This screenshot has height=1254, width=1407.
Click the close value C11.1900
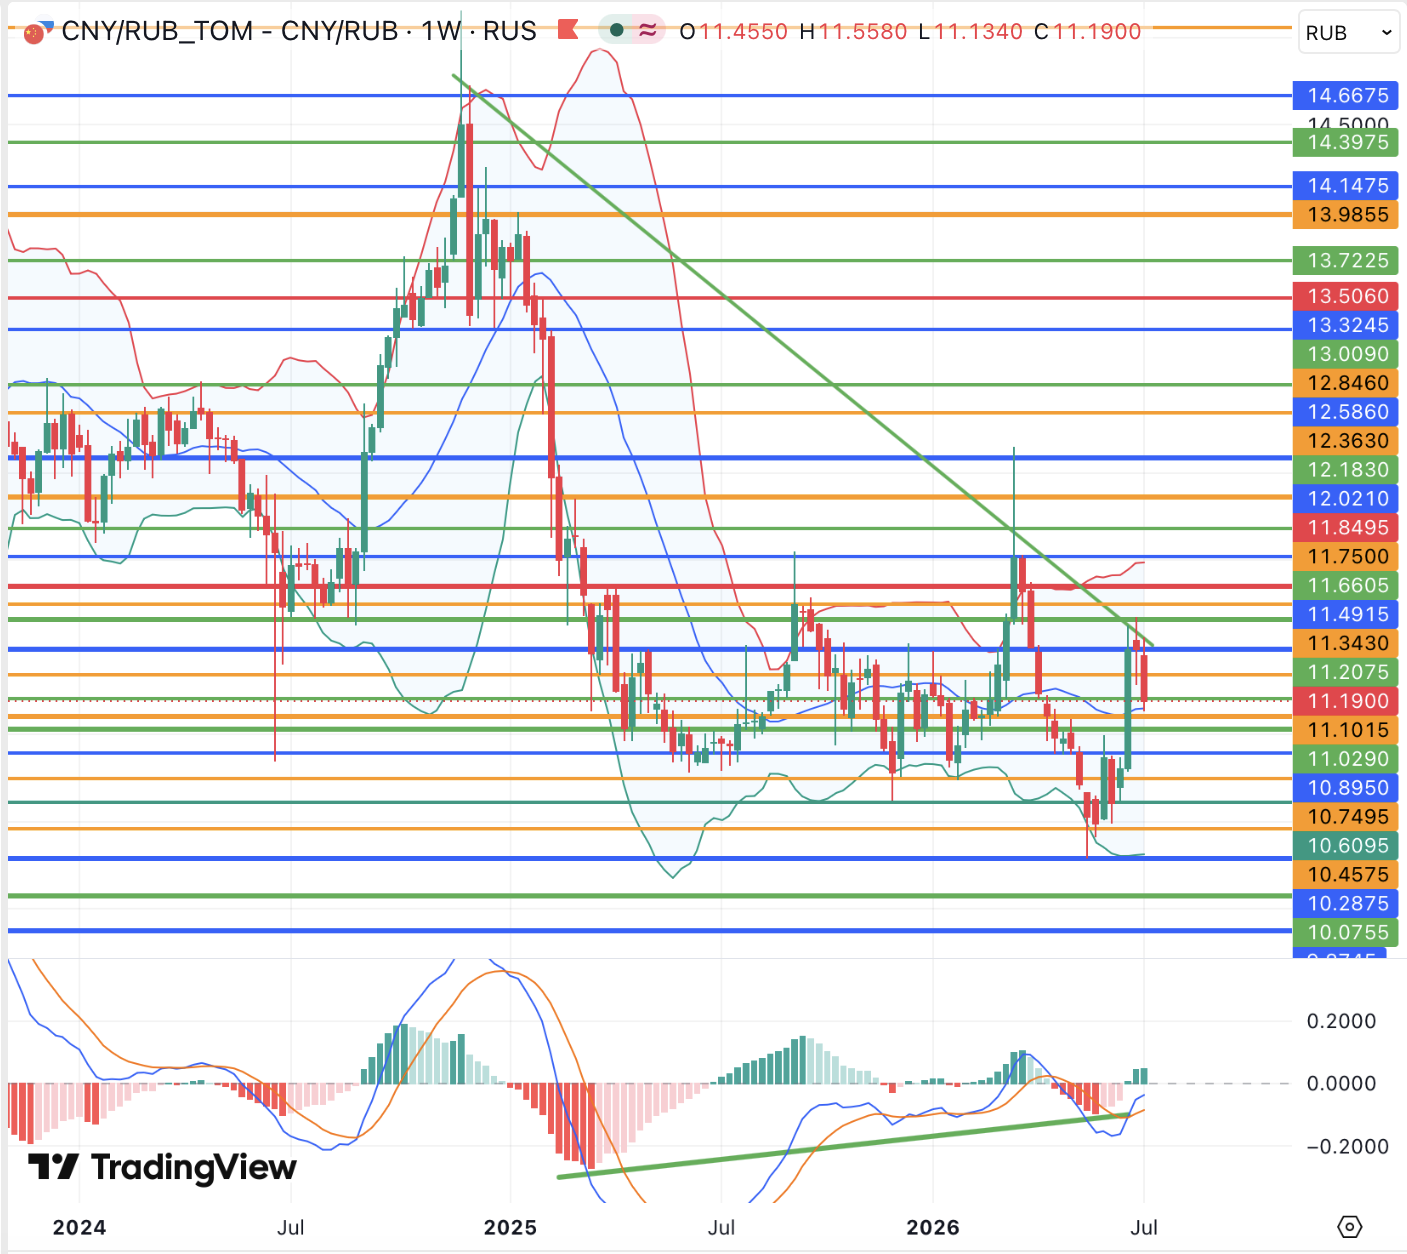click(1088, 32)
